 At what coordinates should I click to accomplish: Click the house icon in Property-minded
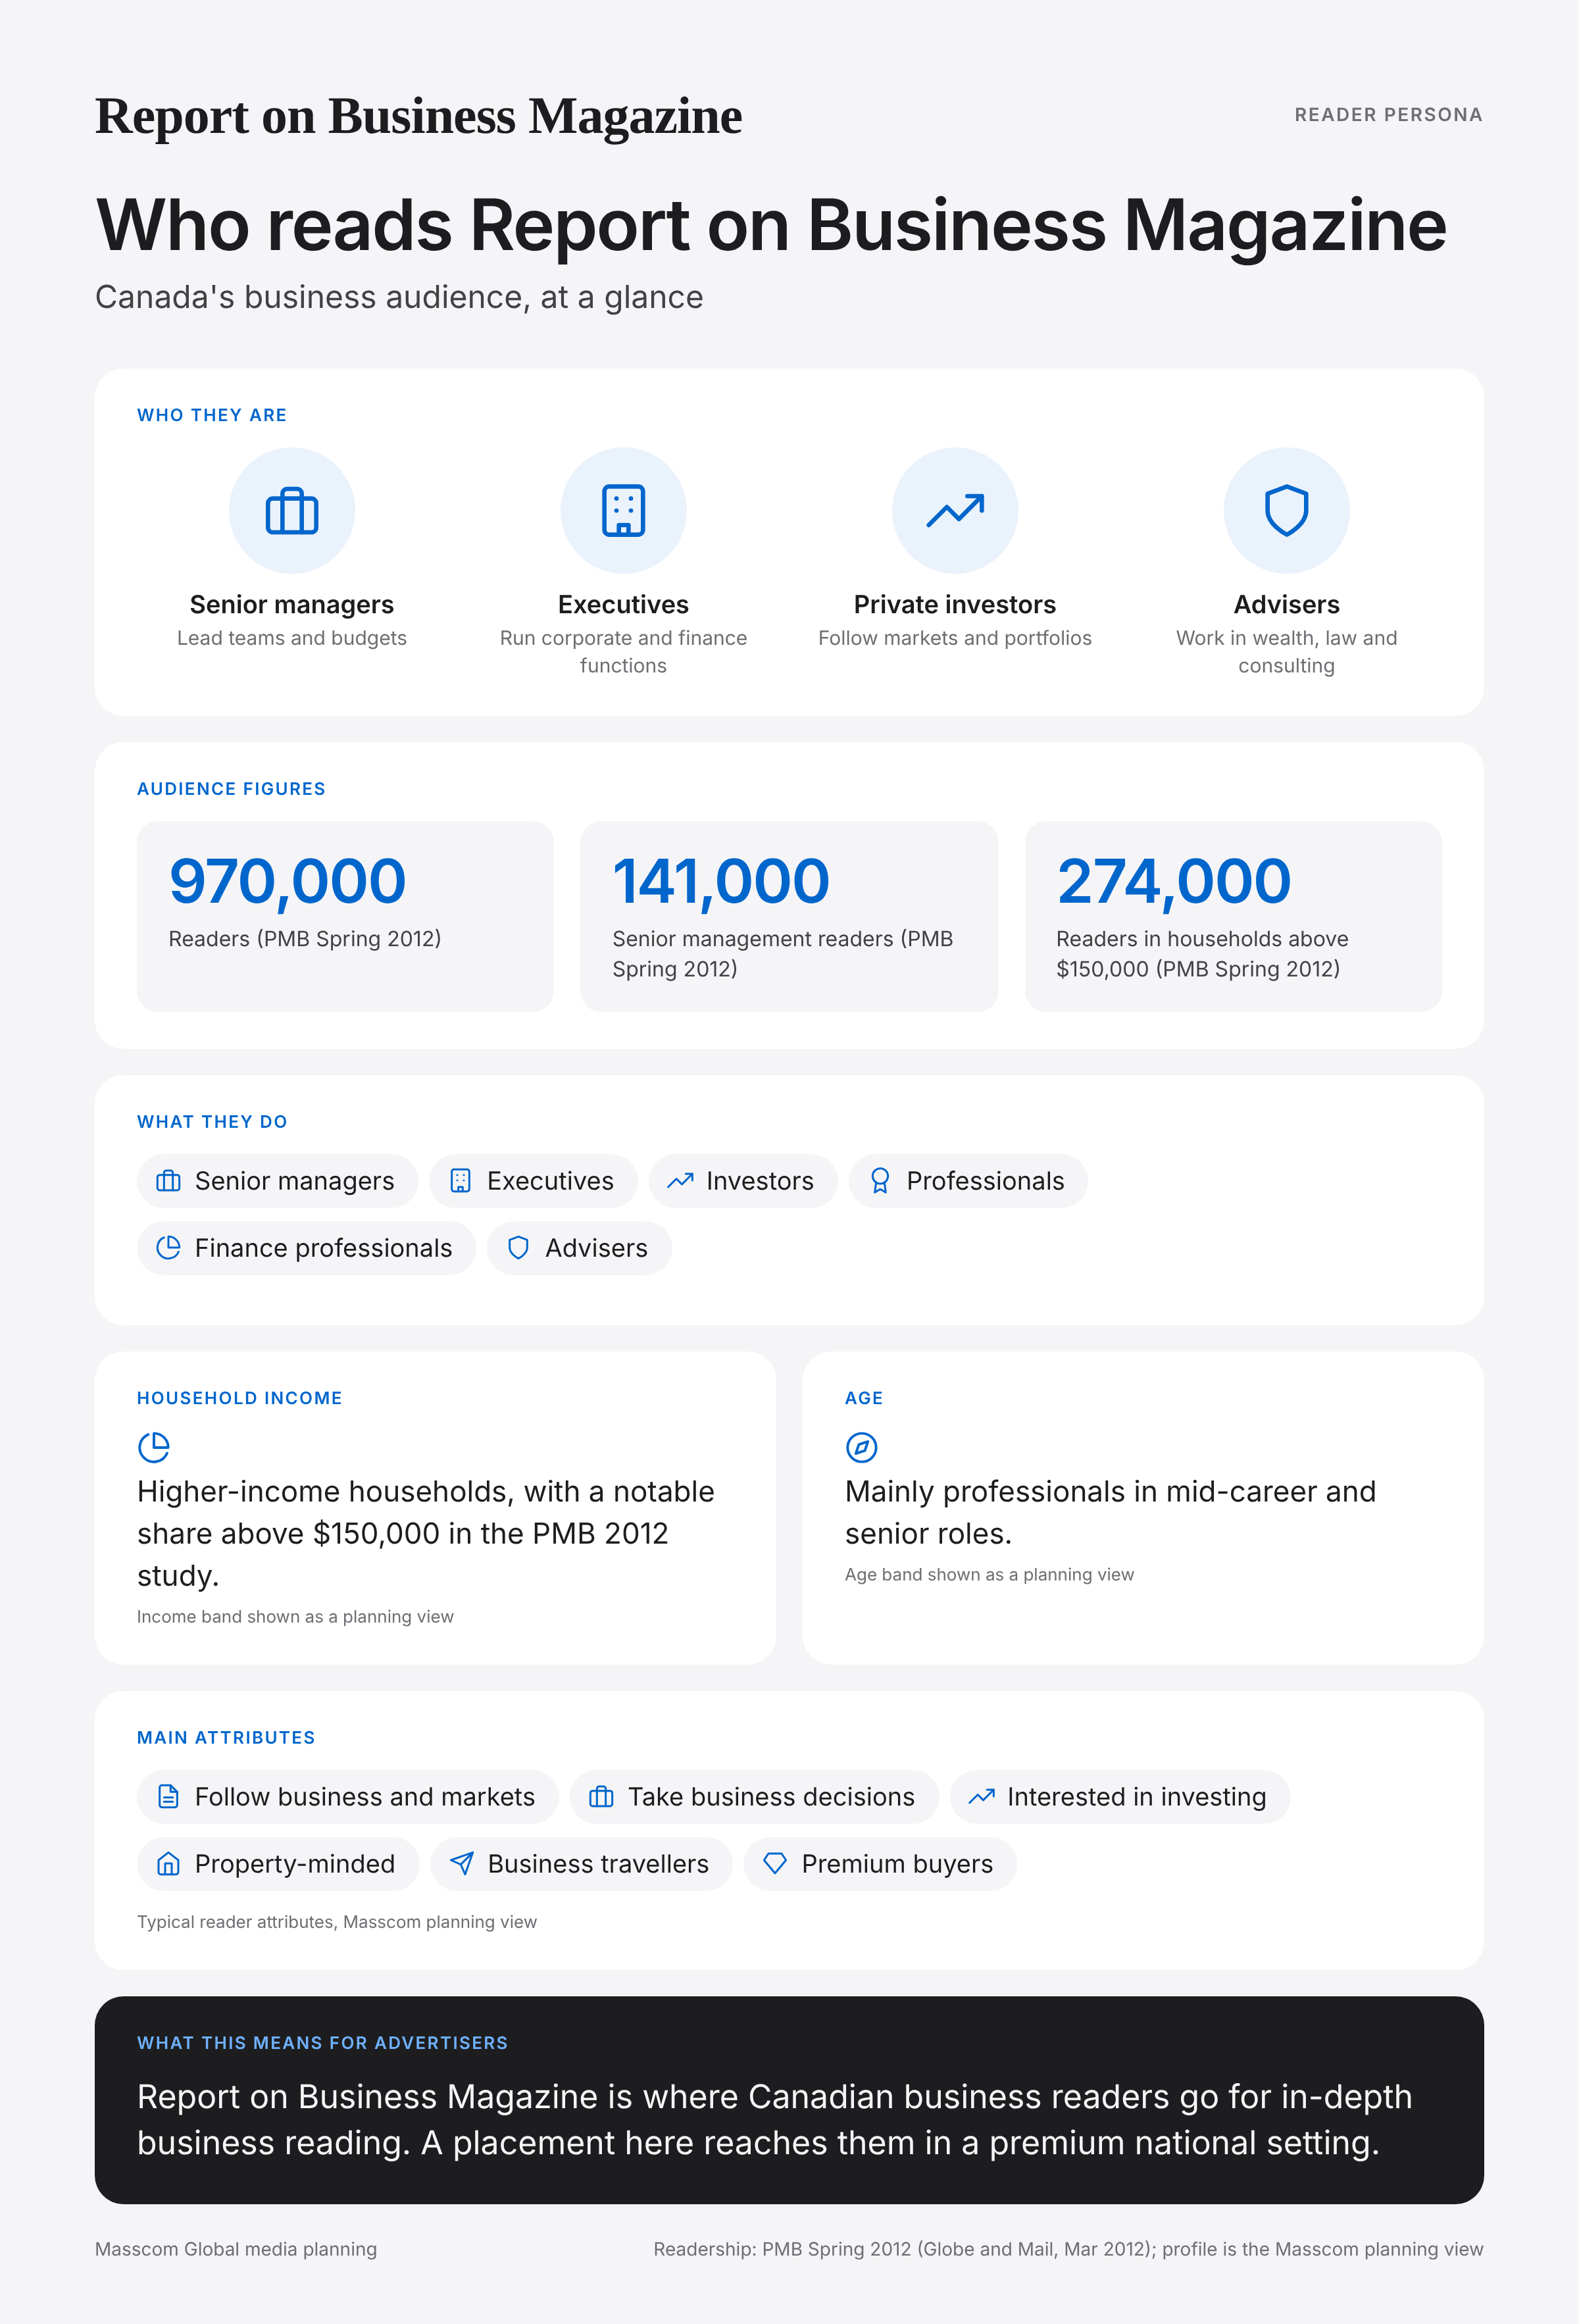pyautogui.click(x=168, y=1863)
